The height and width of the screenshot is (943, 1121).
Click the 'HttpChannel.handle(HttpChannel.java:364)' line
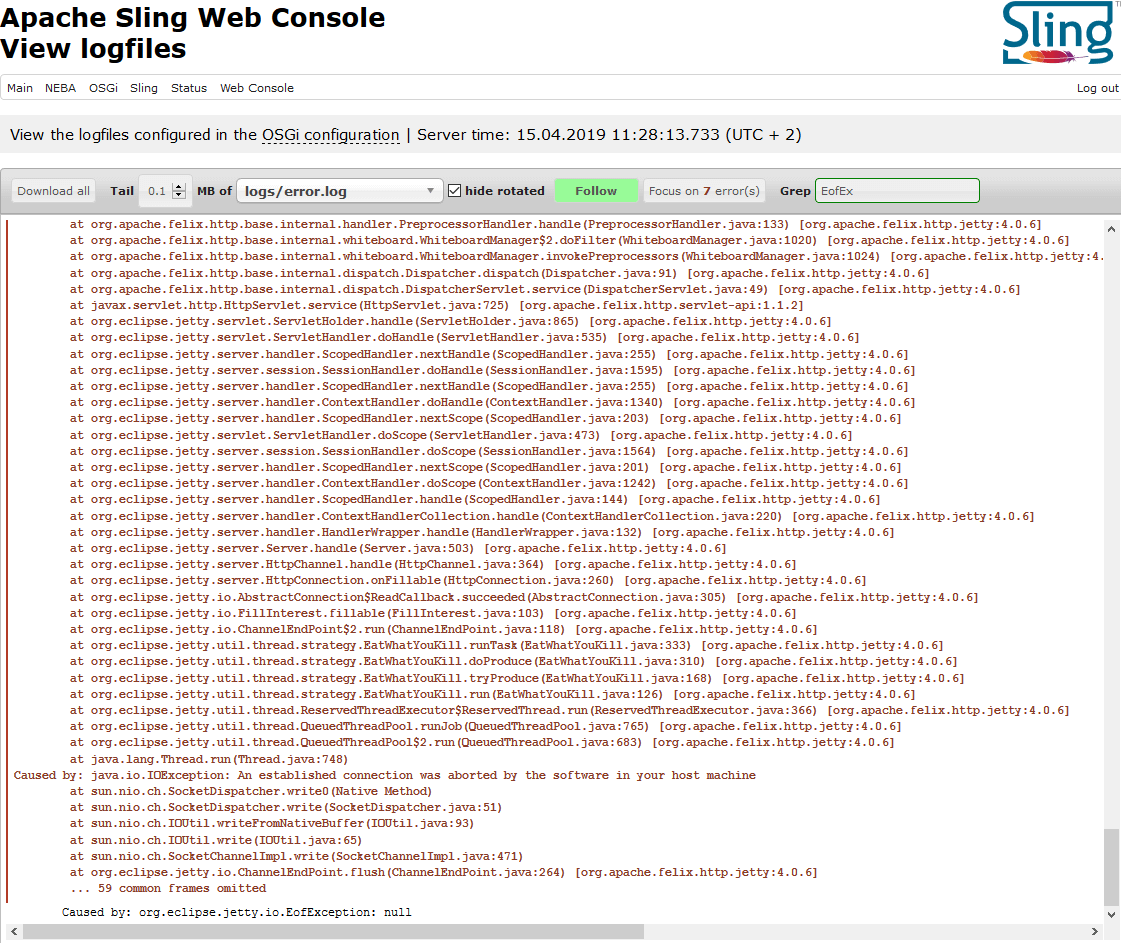[x=433, y=565]
